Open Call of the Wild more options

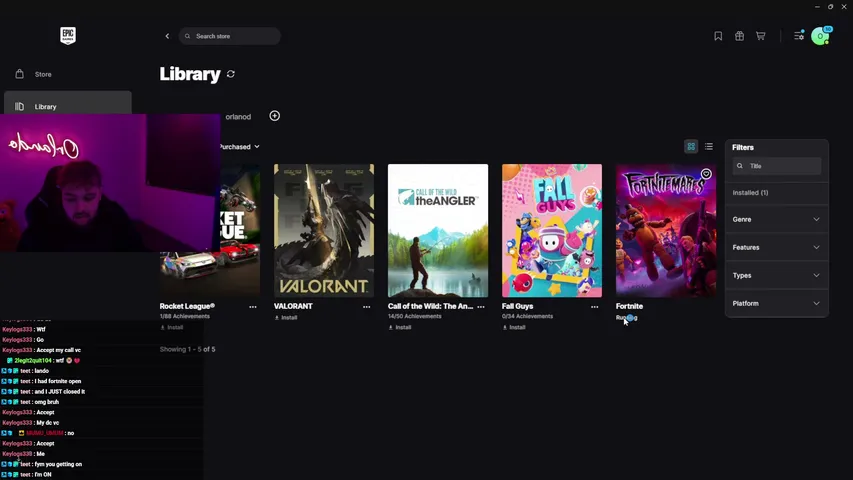click(481, 307)
